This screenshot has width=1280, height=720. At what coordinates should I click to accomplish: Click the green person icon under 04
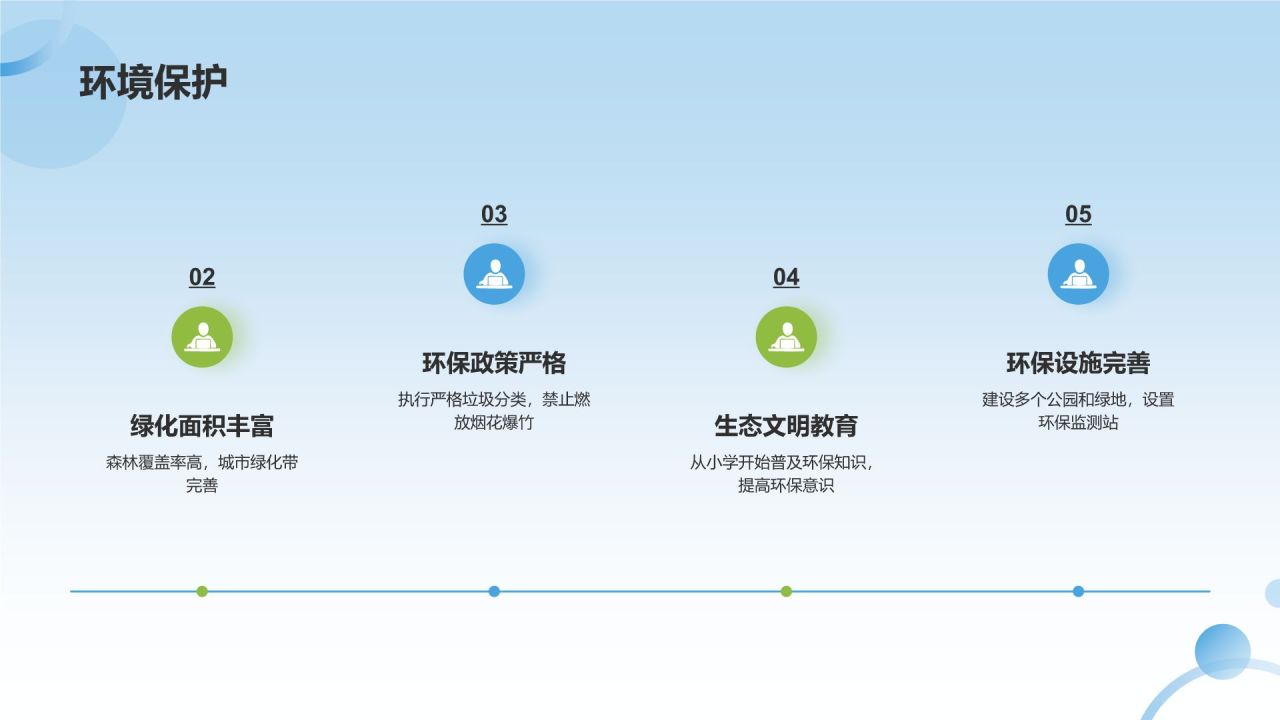(786, 337)
